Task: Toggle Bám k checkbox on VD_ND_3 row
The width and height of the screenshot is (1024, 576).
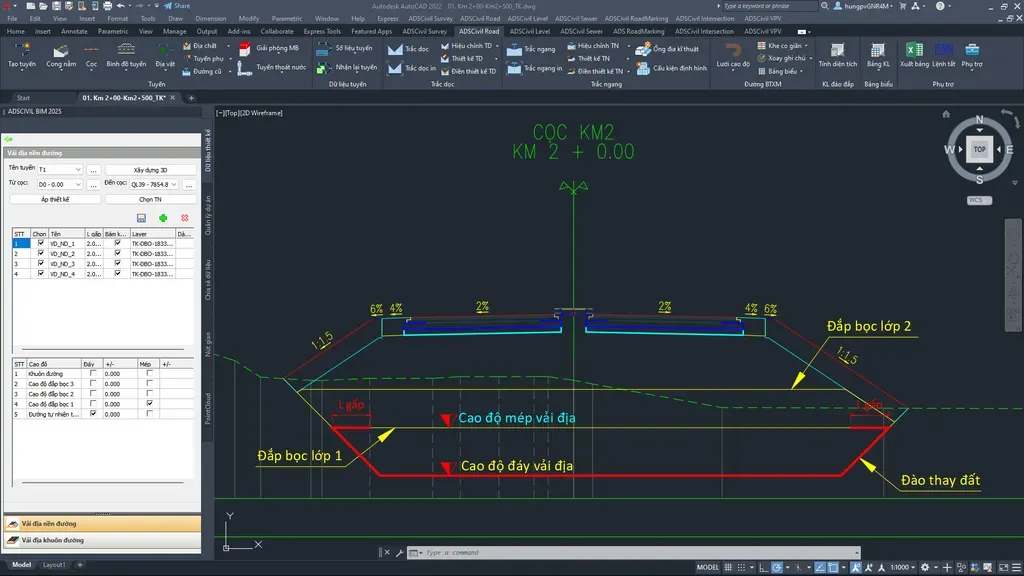Action: tap(117, 263)
